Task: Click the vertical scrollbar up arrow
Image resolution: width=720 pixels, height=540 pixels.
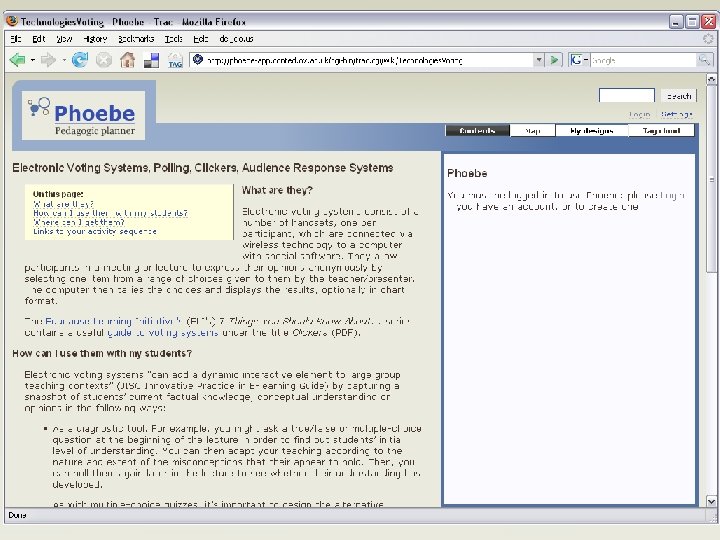Action: 711,79
